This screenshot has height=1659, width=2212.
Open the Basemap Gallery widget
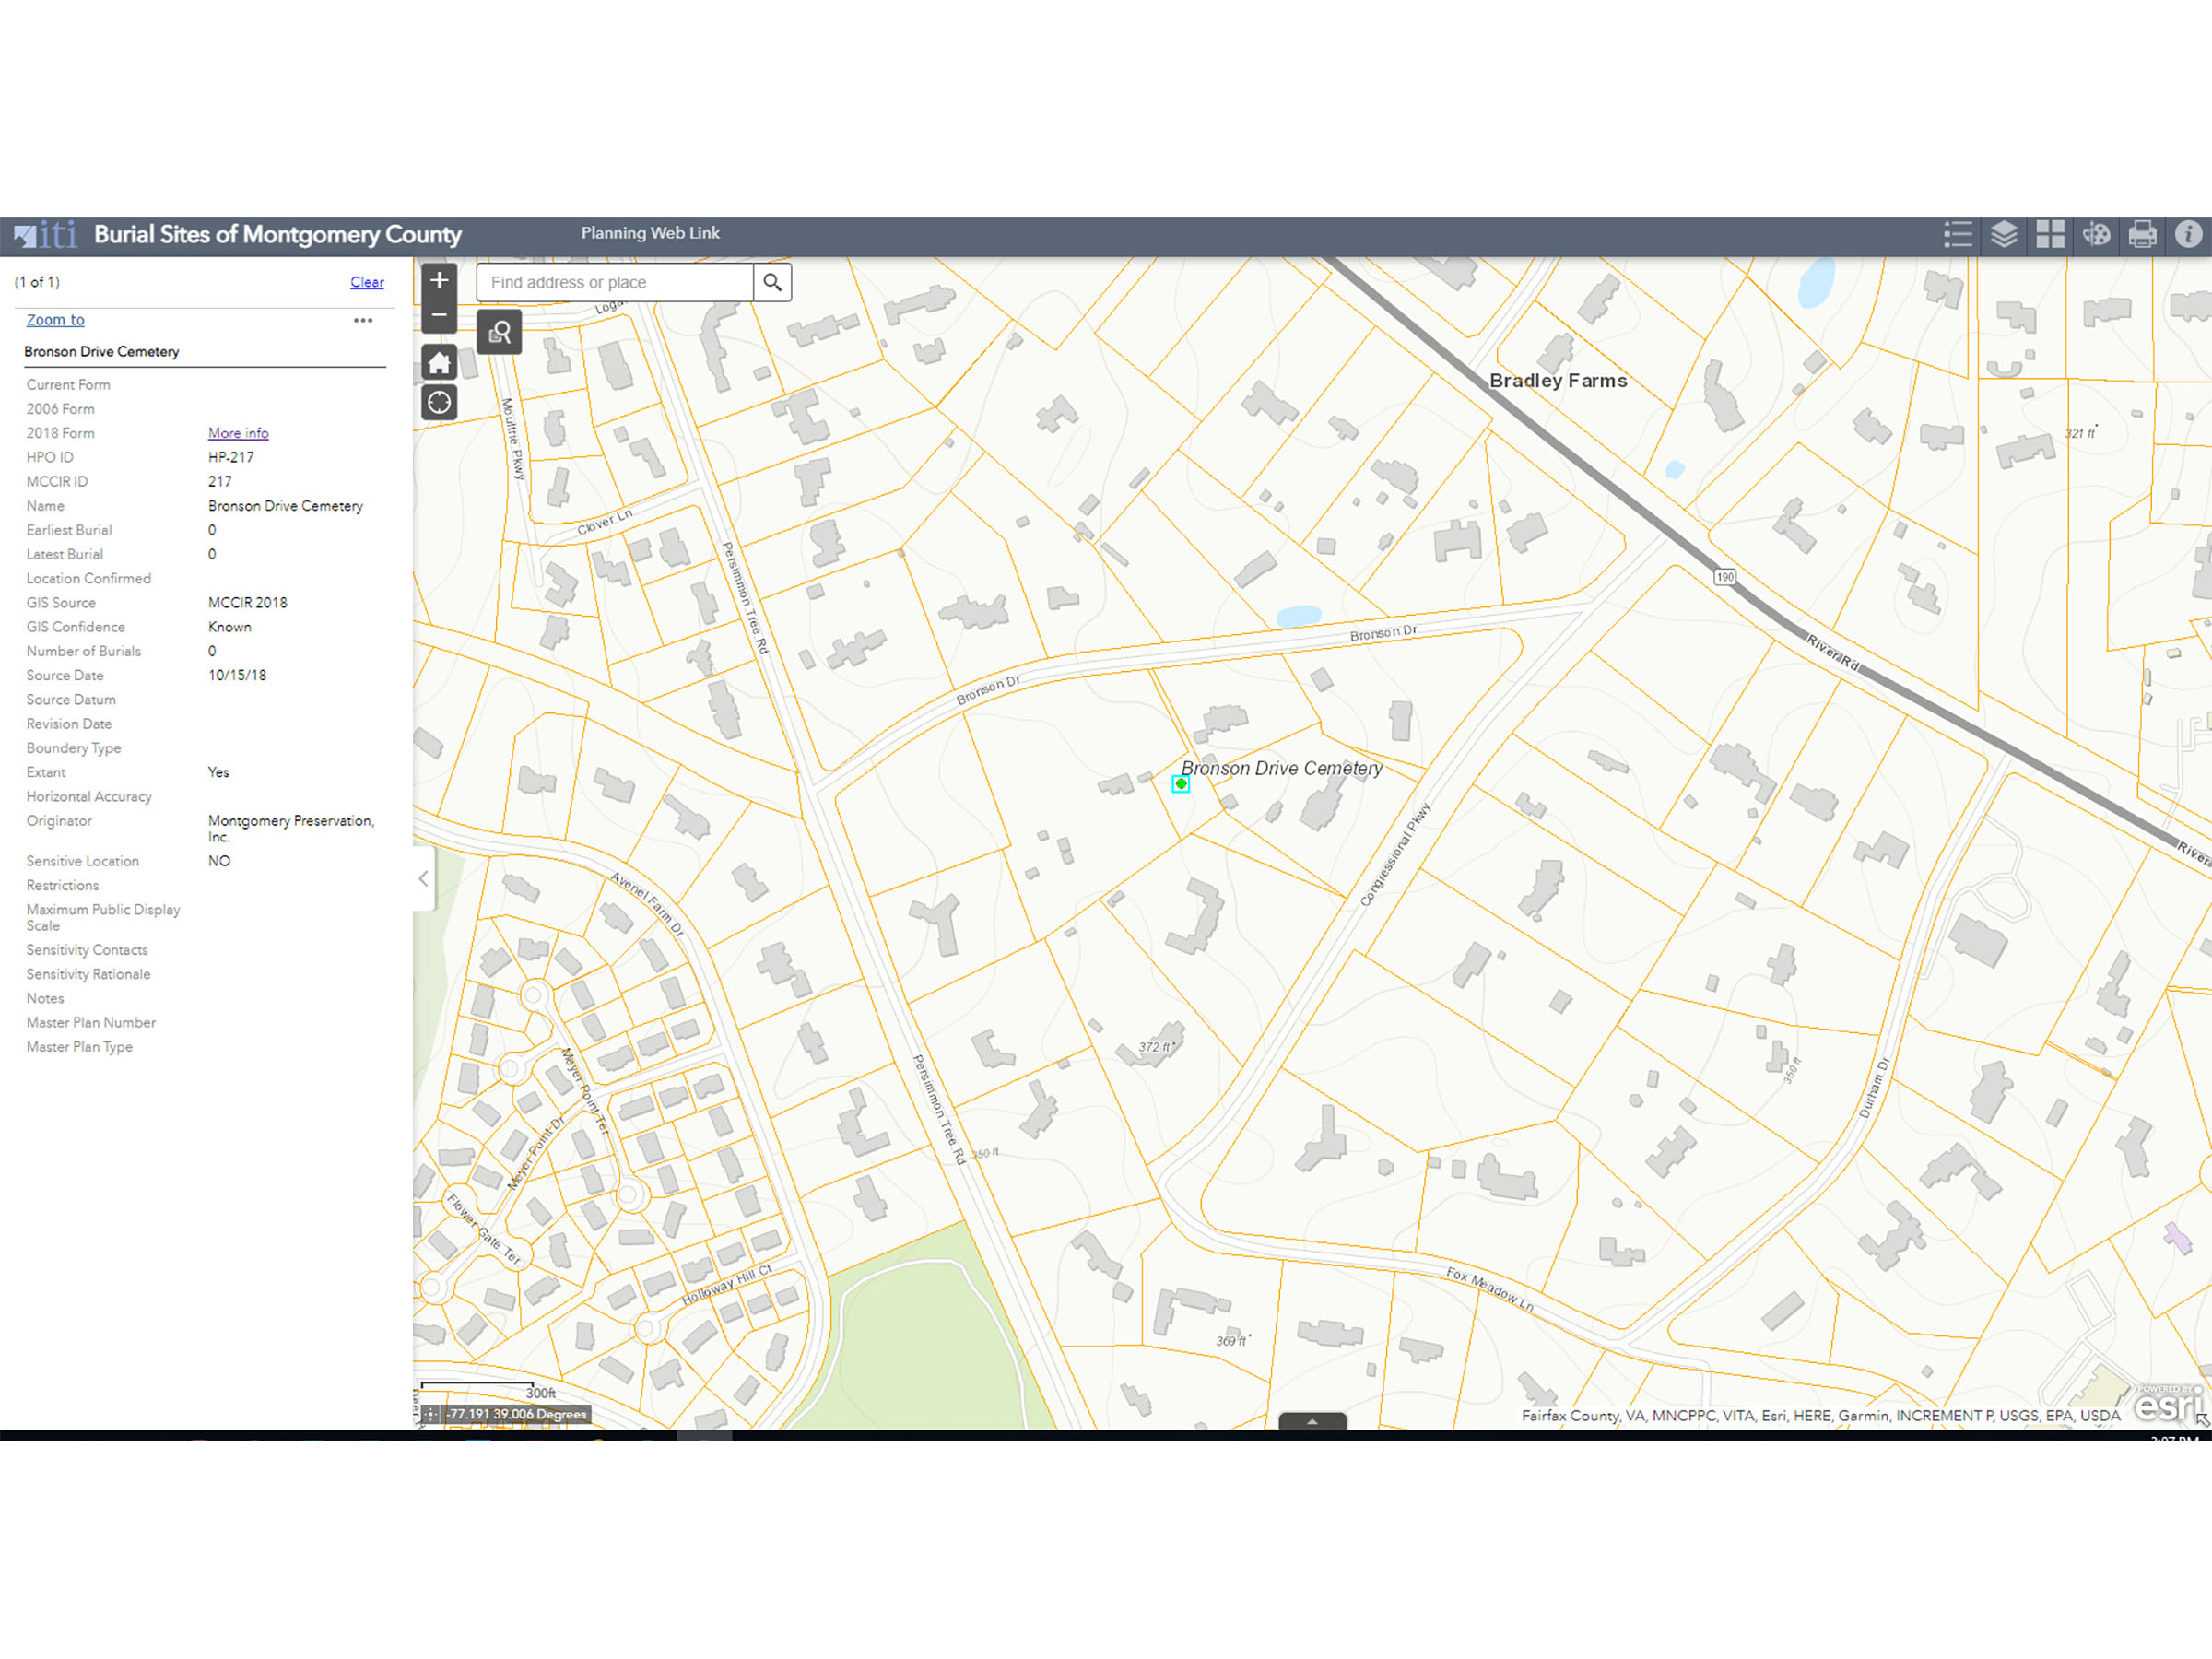(2050, 235)
